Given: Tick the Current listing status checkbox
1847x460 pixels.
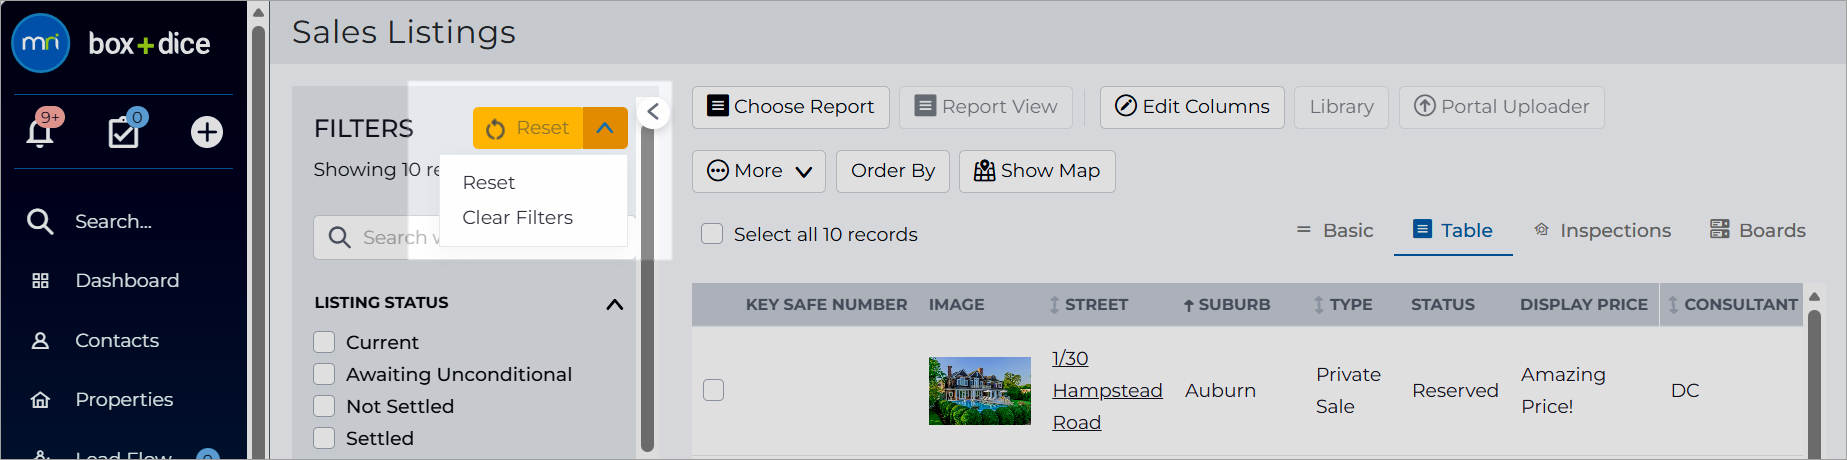Looking at the screenshot, I should pos(324,342).
